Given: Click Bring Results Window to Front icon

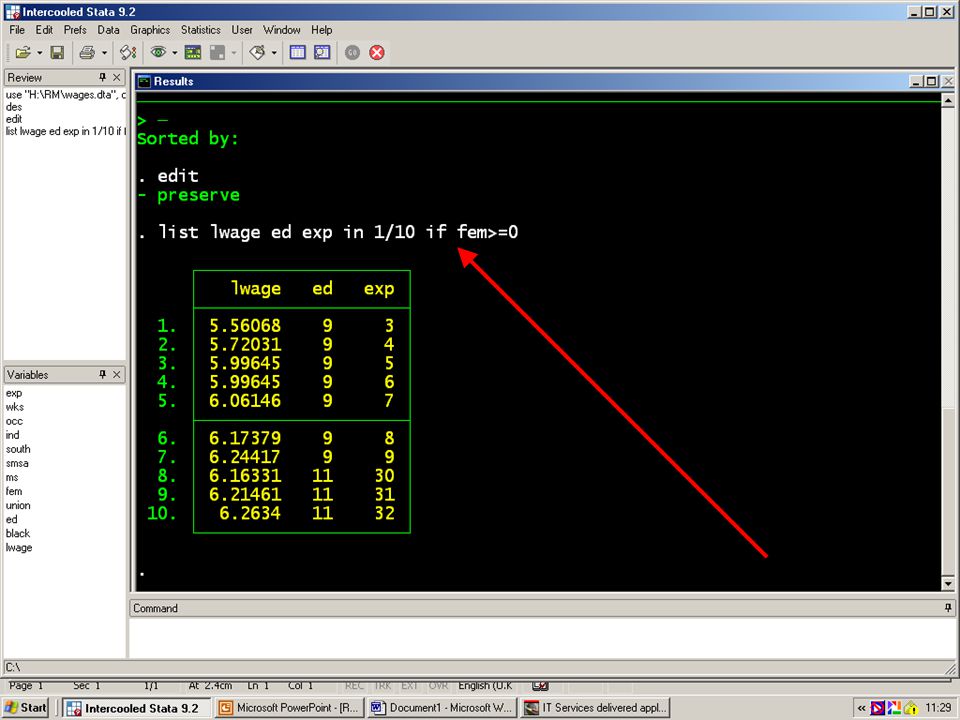Looking at the screenshot, I should (193, 53).
